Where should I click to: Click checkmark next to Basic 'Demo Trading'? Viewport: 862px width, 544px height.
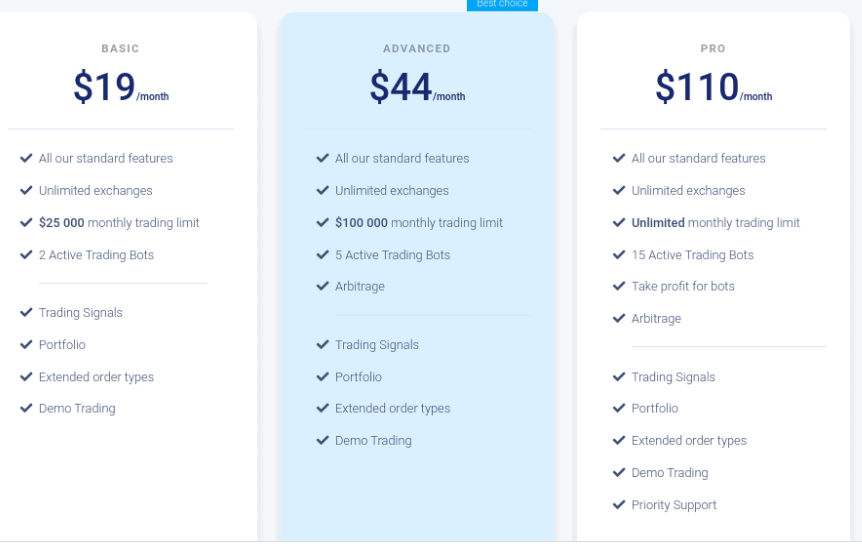pos(26,408)
